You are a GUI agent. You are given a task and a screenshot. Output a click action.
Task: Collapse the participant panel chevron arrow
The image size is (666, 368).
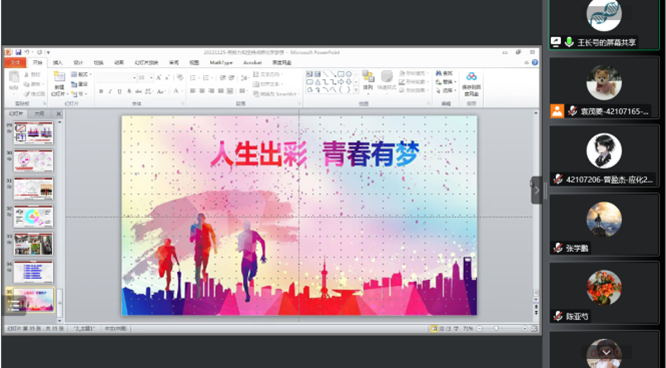pos(536,190)
